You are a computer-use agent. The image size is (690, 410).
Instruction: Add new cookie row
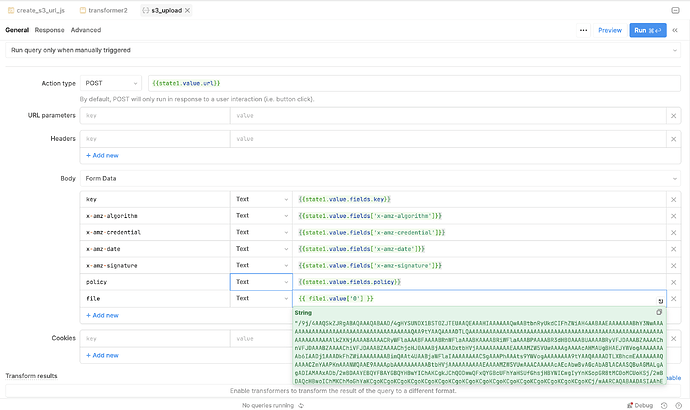tap(102, 355)
